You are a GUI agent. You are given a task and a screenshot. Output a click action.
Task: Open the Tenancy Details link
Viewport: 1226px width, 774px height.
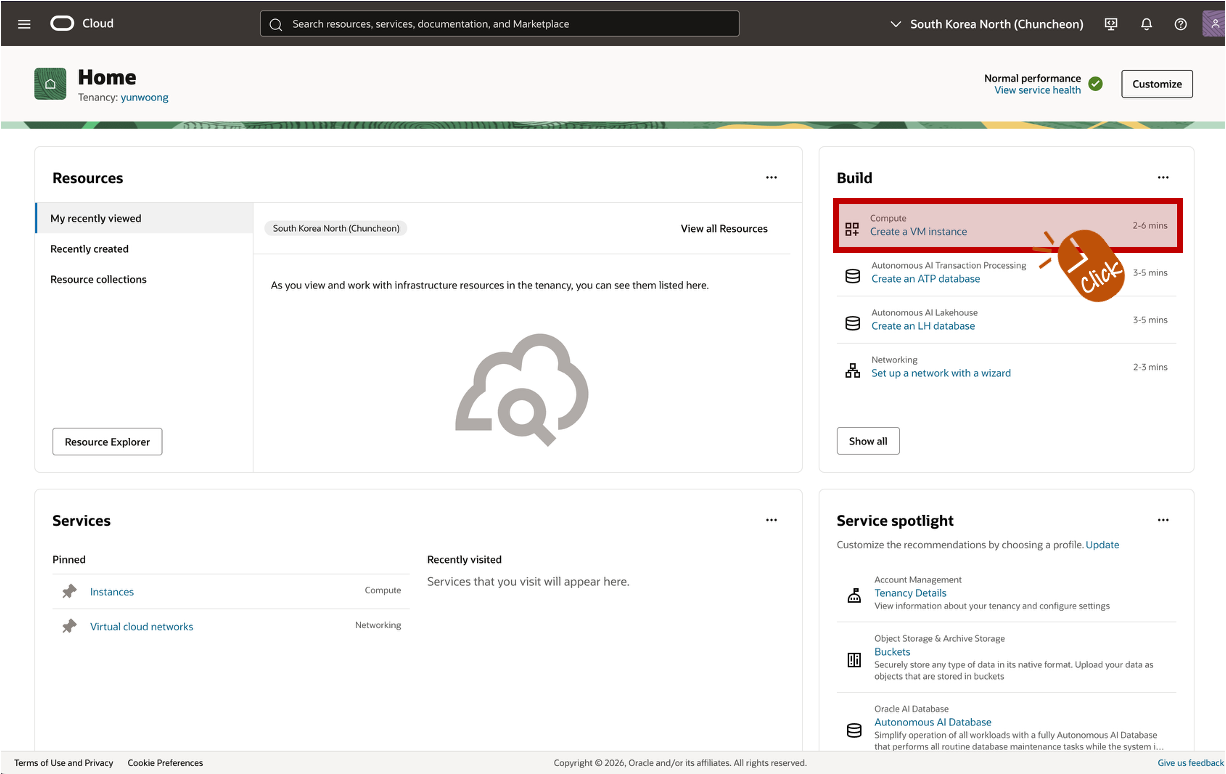(910, 593)
